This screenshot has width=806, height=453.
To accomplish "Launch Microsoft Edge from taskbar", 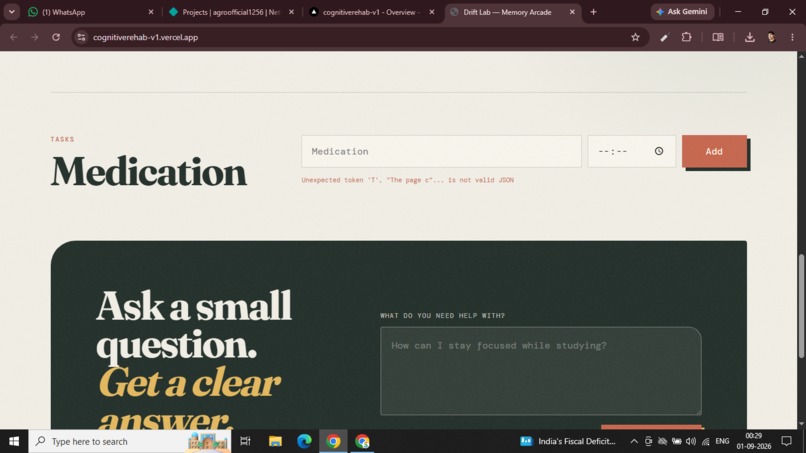I will click(x=304, y=441).
